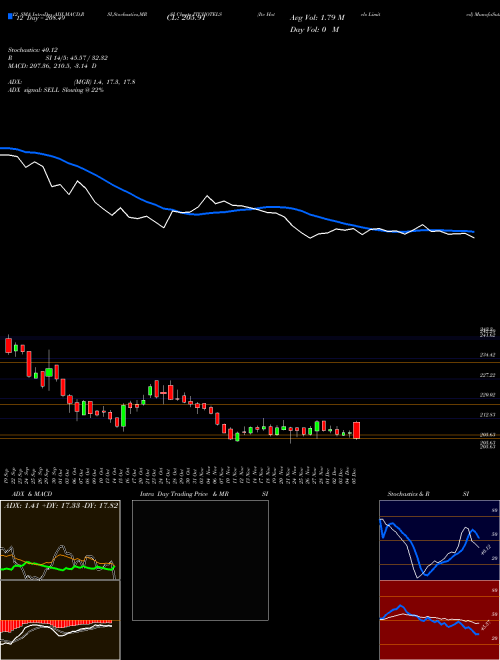The width and height of the screenshot is (500, 660).
Task: Click the first red candlestick on 19 Sep
Action: [x=8, y=345]
